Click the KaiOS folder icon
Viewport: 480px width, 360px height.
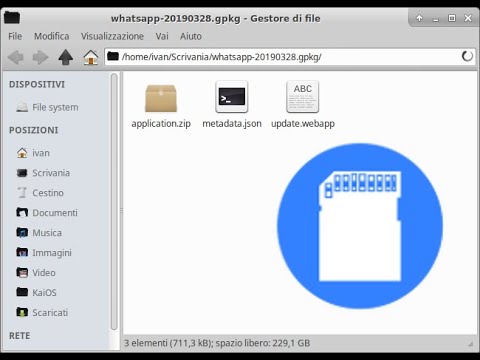(22, 292)
